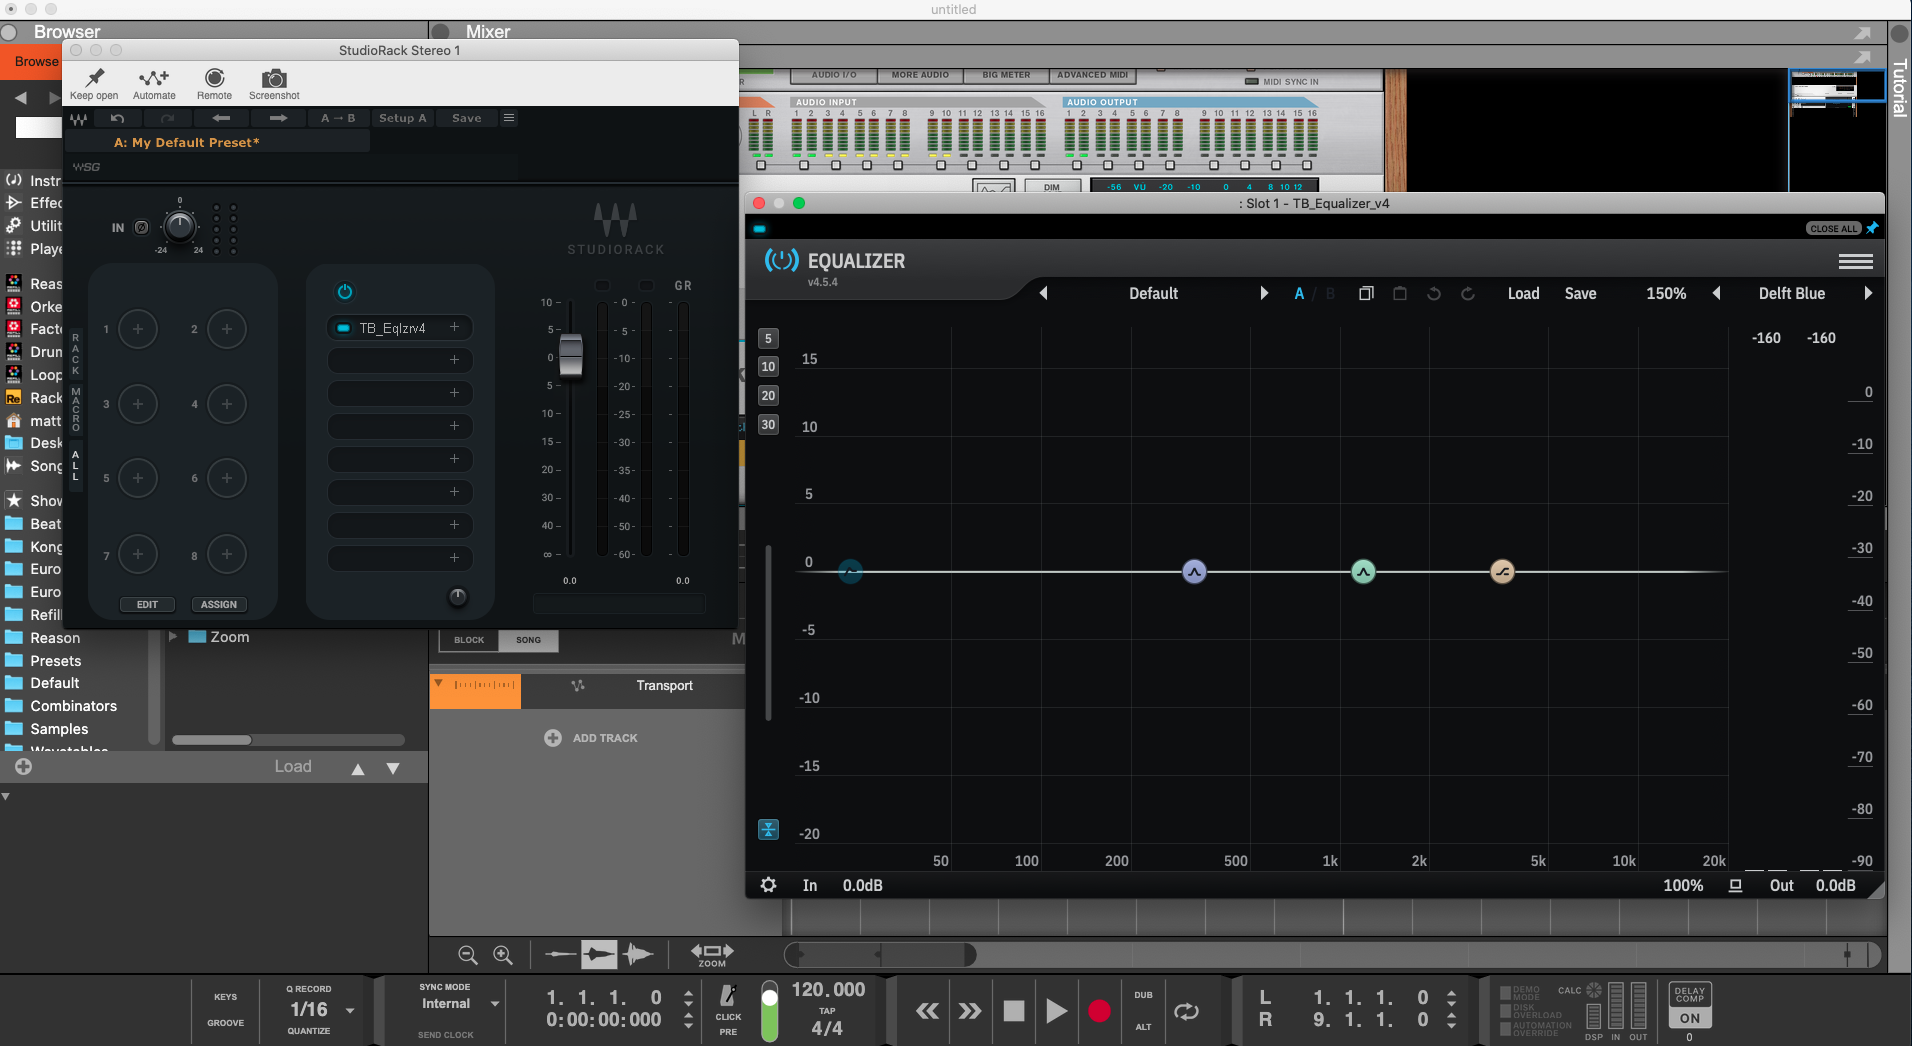Click the StudioRack input gain knob
The width and height of the screenshot is (1912, 1046).
[180, 227]
